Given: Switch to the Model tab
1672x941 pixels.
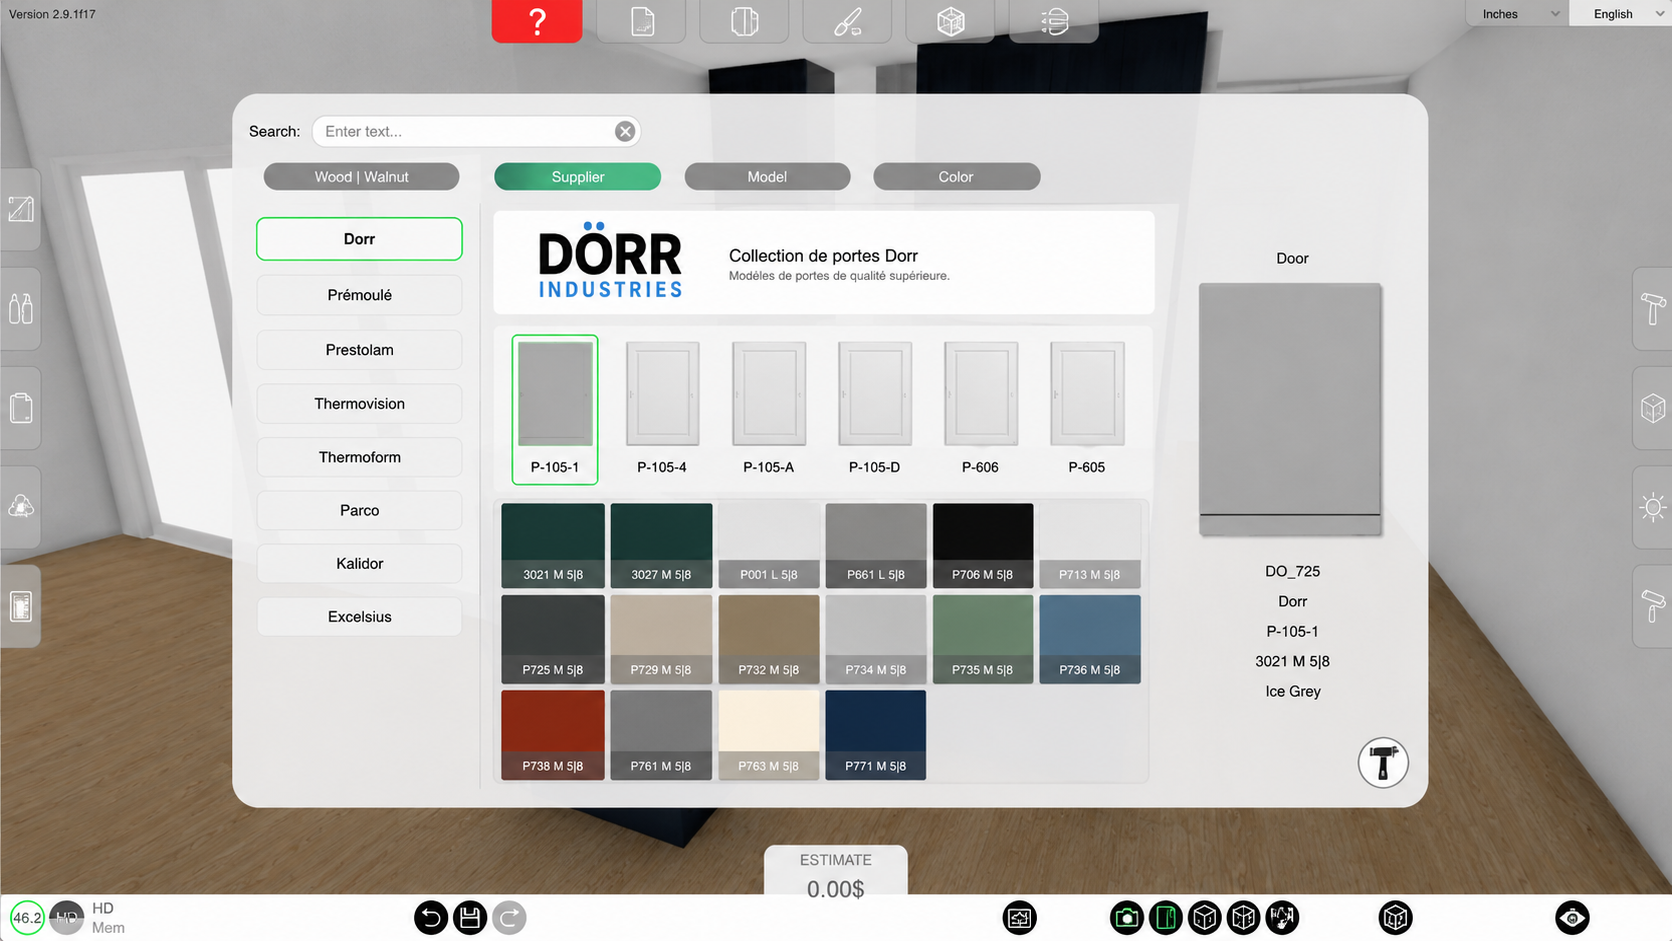Looking at the screenshot, I should (767, 176).
